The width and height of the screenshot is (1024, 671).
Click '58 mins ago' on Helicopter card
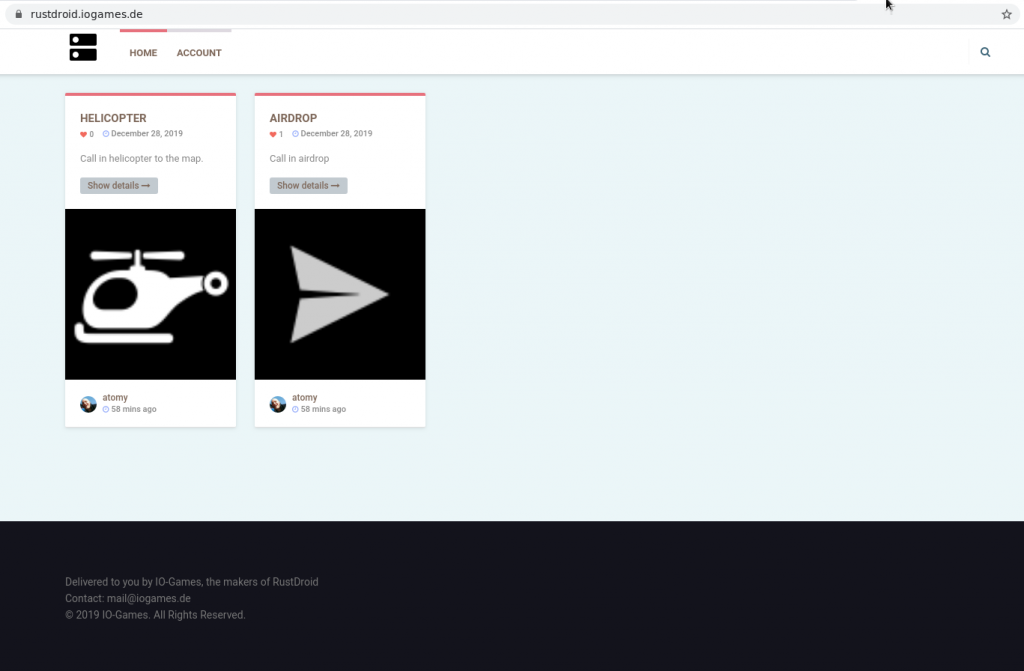(134, 409)
